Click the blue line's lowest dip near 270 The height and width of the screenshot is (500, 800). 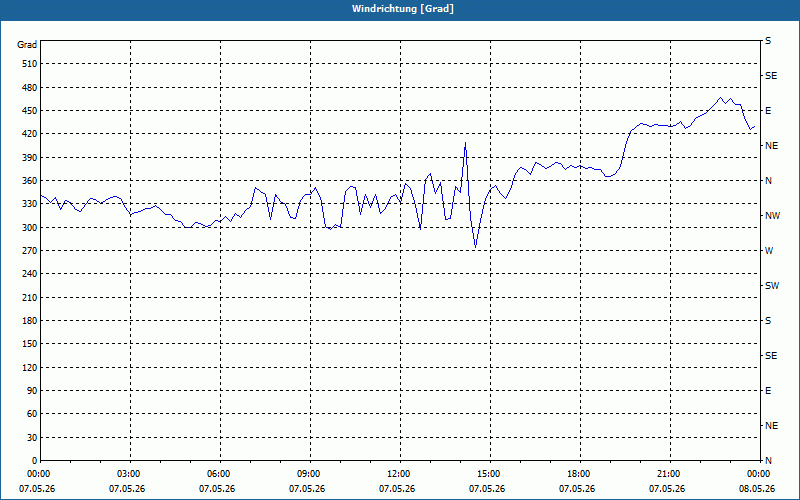pos(476,247)
